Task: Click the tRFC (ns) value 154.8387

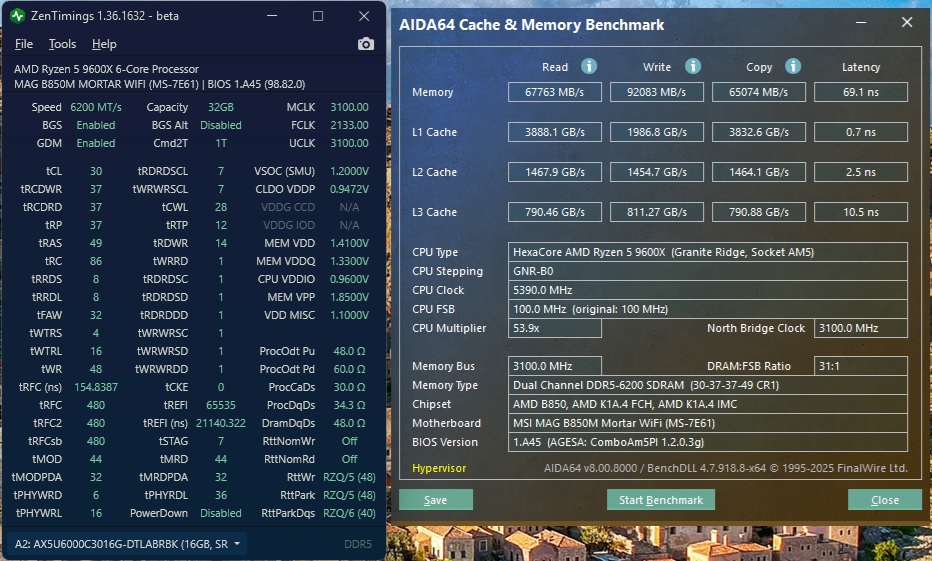Action: point(96,387)
